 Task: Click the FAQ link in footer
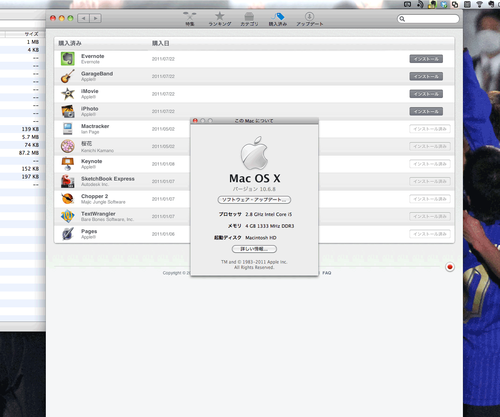[x=327, y=273]
